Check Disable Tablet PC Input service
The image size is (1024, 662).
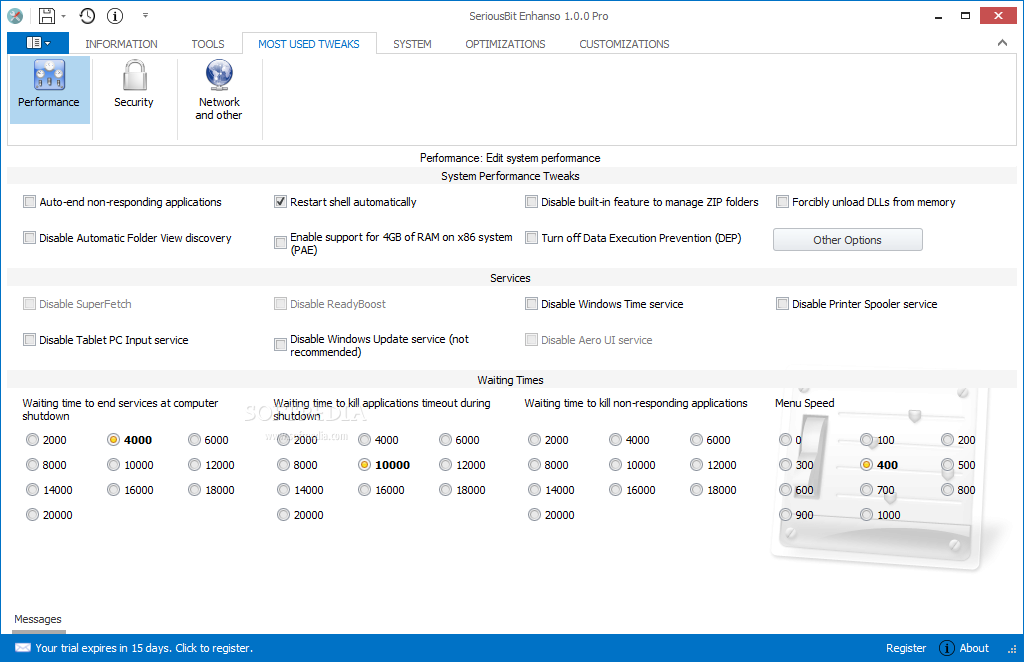(x=29, y=339)
